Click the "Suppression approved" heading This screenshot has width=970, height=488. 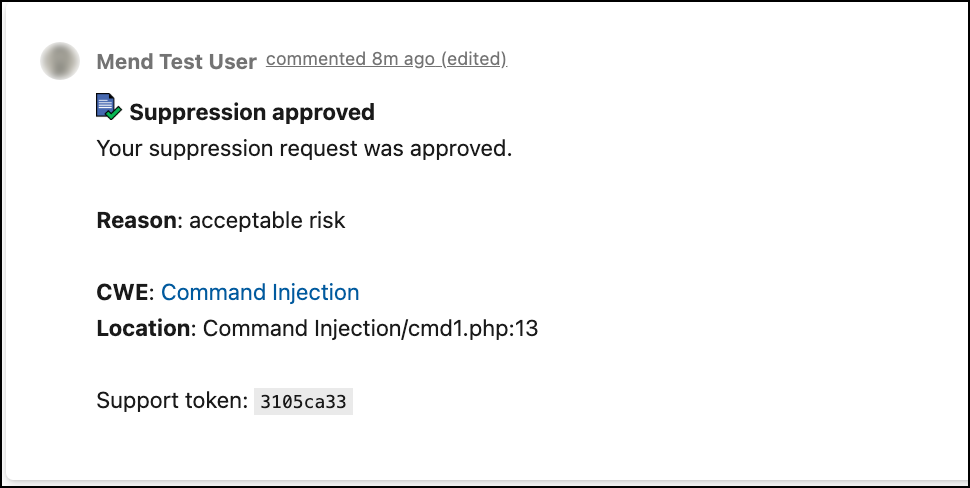[252, 112]
